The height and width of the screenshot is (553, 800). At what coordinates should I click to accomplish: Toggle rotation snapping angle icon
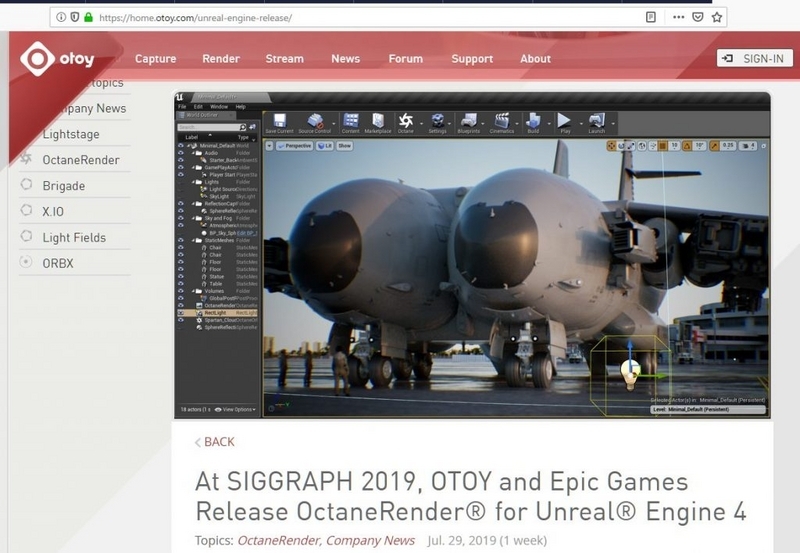coord(687,146)
